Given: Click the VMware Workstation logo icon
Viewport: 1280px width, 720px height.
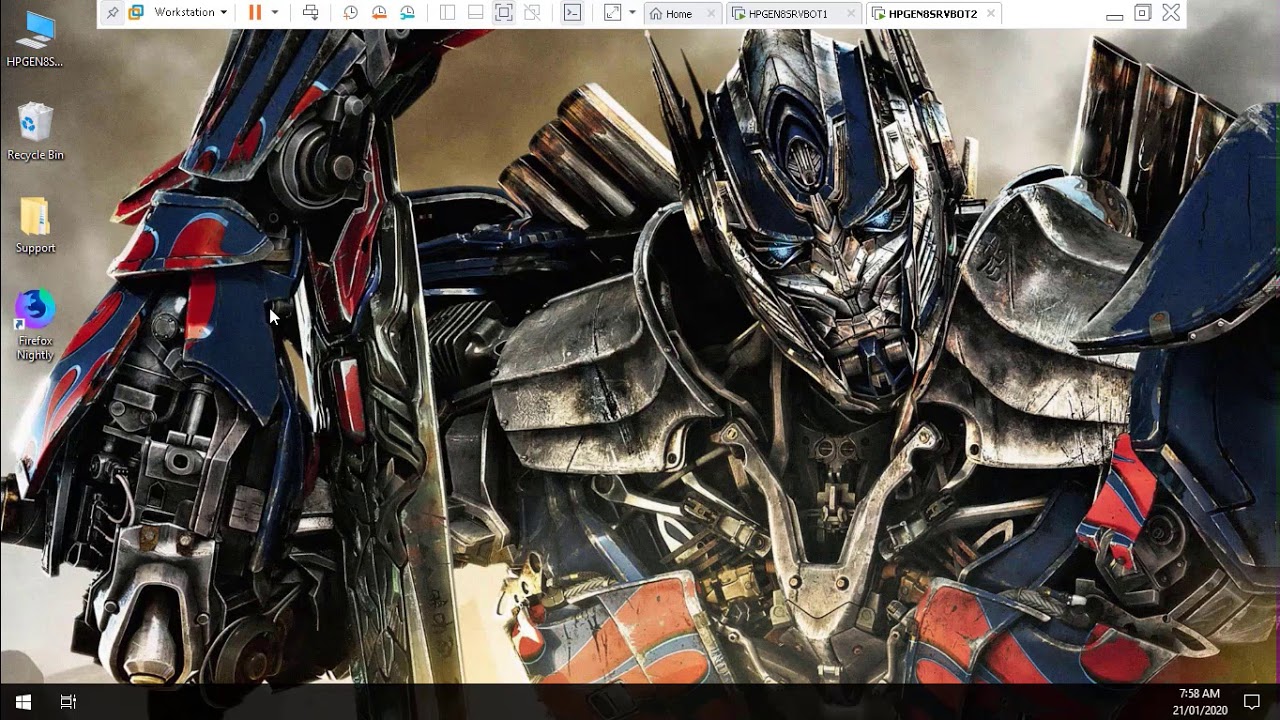Looking at the screenshot, I should 136,13.
